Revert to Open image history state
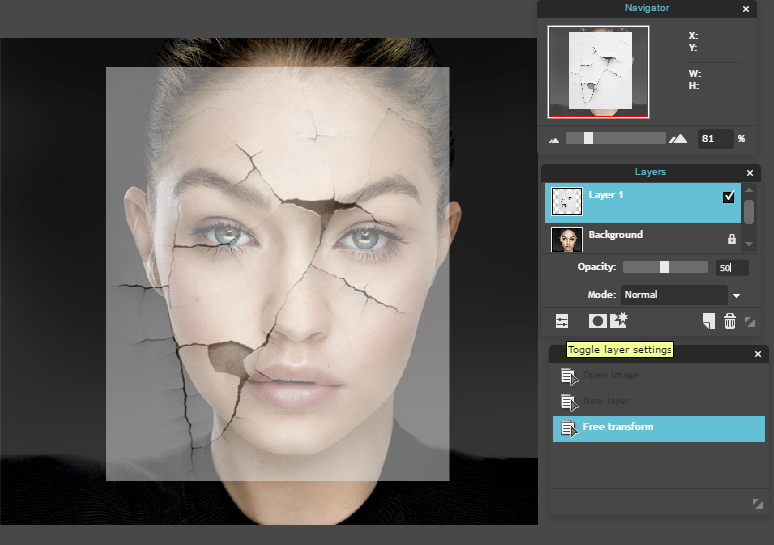 coord(658,377)
